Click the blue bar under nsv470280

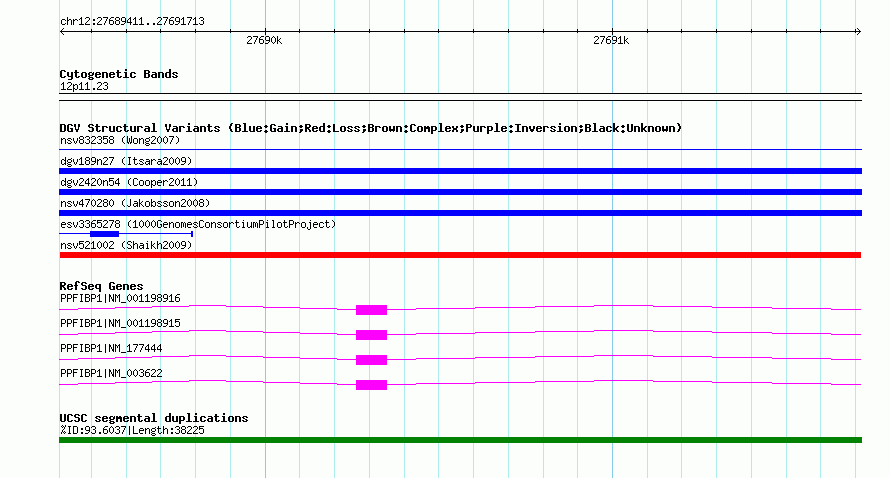pyautogui.click(x=460, y=213)
